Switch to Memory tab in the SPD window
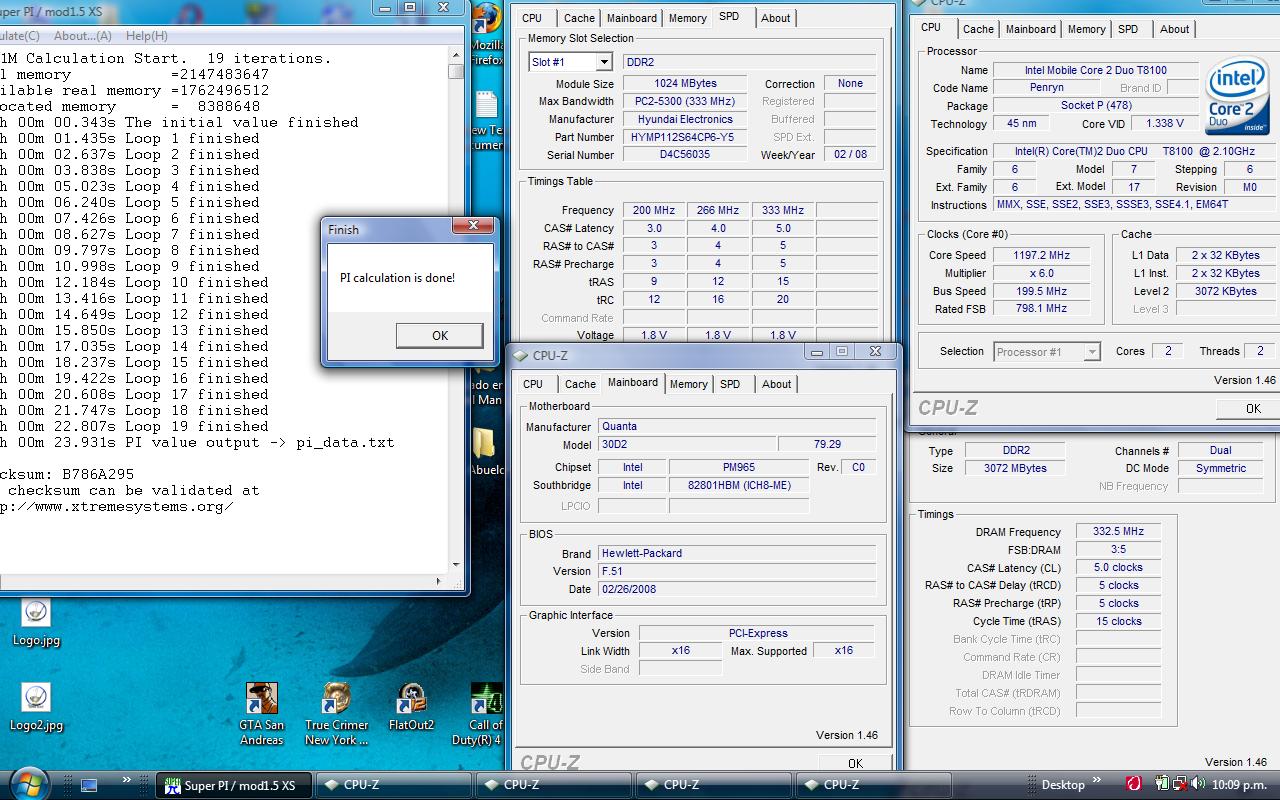 pyautogui.click(x=688, y=18)
